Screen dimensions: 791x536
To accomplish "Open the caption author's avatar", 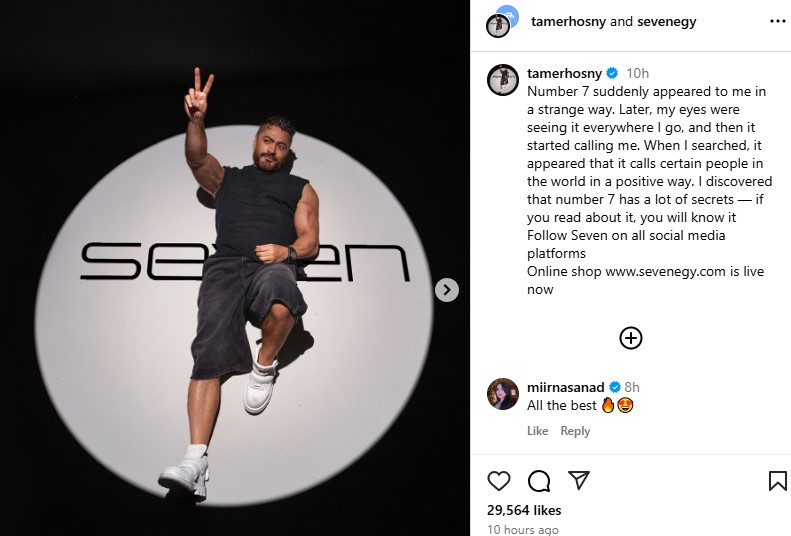I will coord(502,79).
